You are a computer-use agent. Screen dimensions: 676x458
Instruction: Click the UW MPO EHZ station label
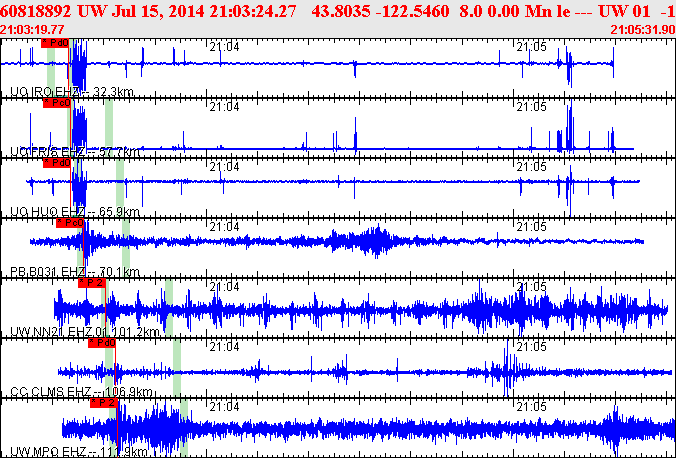79,452
